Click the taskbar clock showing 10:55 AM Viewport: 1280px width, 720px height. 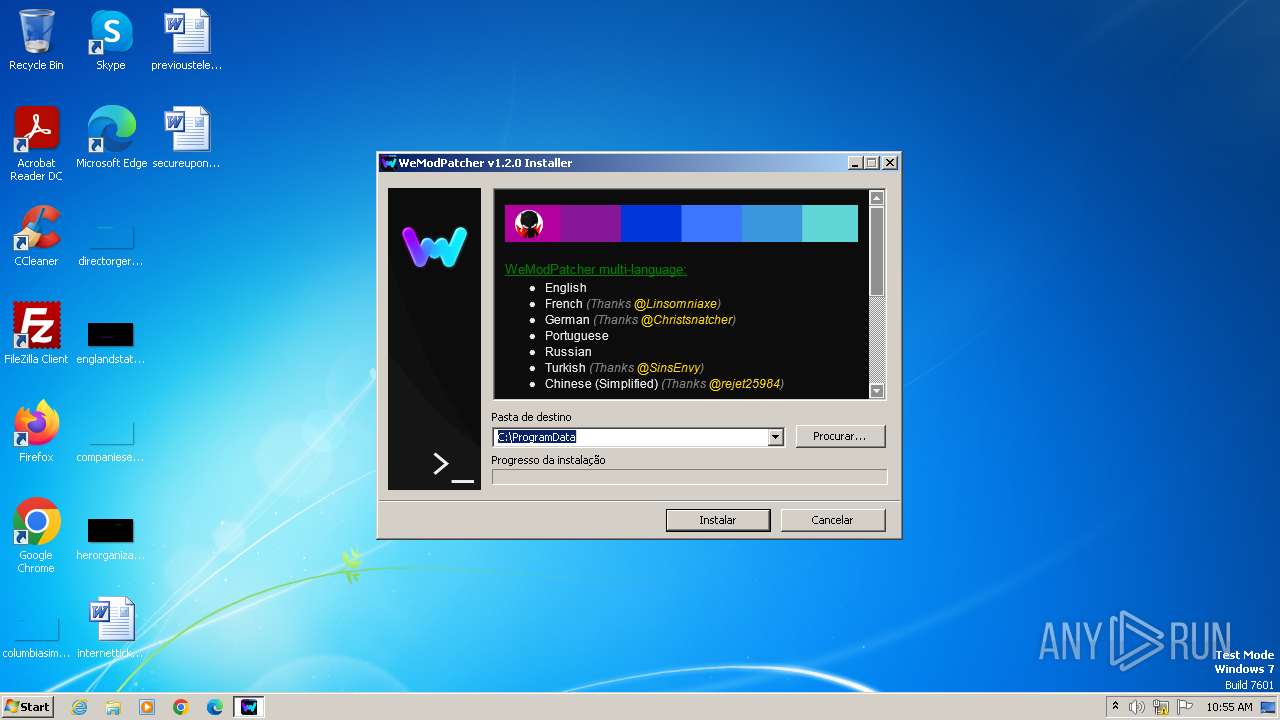[x=1229, y=707]
